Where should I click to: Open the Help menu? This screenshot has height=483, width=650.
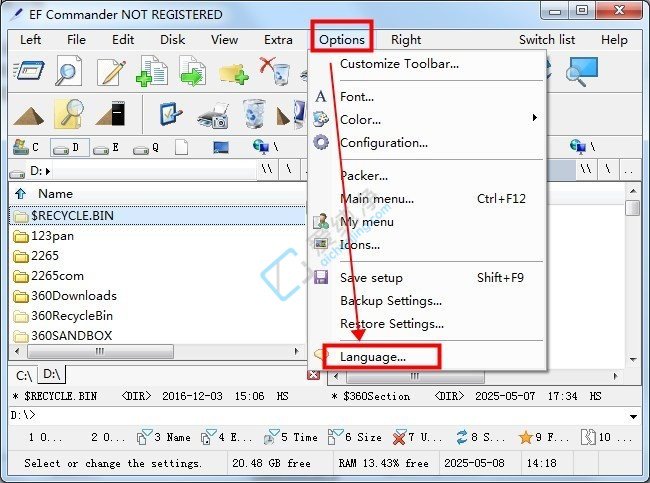point(614,40)
